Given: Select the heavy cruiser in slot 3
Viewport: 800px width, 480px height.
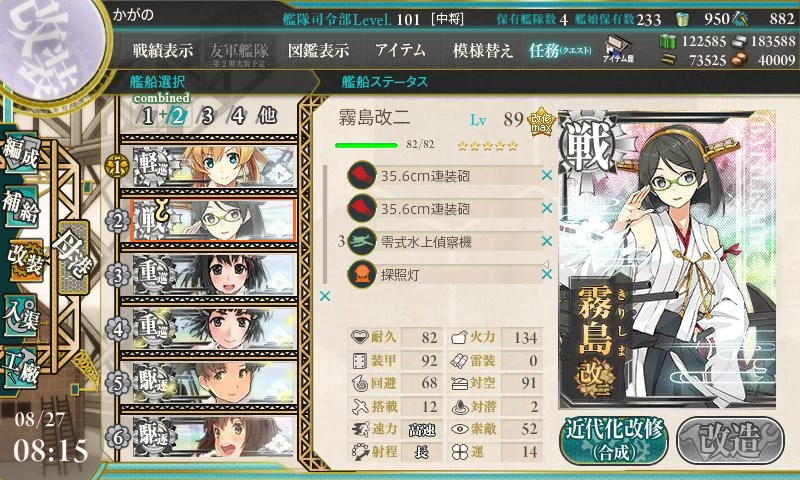Looking at the screenshot, I should point(214,274).
